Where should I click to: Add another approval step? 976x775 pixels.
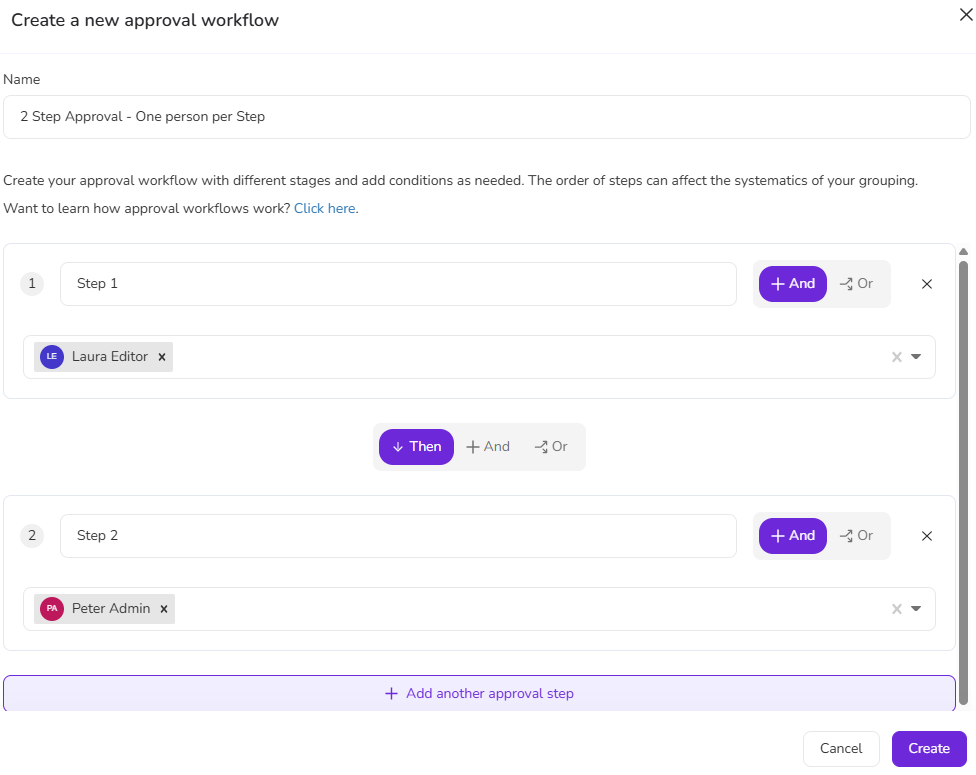tap(479, 693)
